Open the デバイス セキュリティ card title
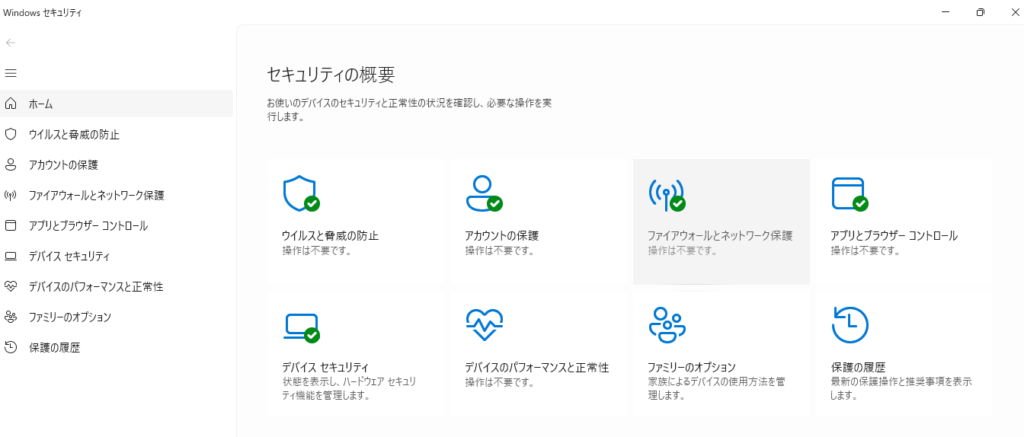 click(x=325, y=367)
